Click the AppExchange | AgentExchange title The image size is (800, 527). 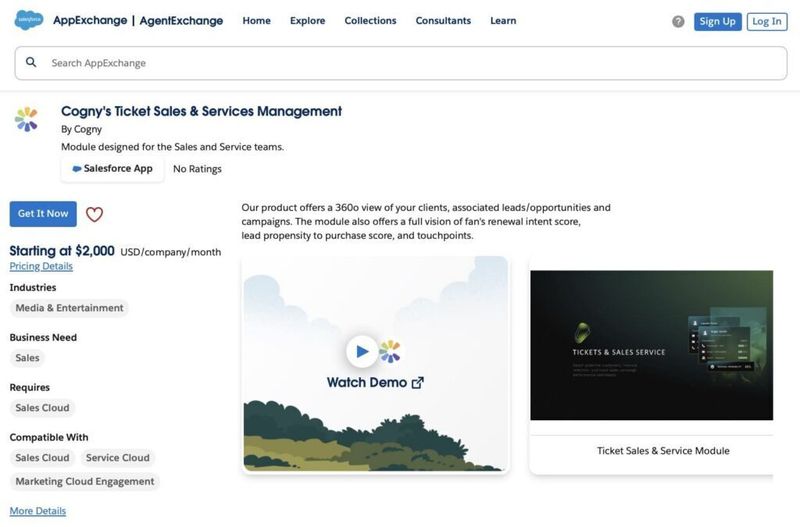(138, 20)
